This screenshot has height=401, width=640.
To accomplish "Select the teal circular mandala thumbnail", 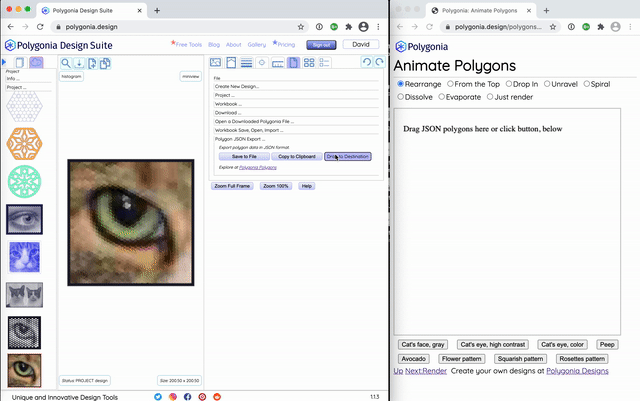I will coord(24,182).
